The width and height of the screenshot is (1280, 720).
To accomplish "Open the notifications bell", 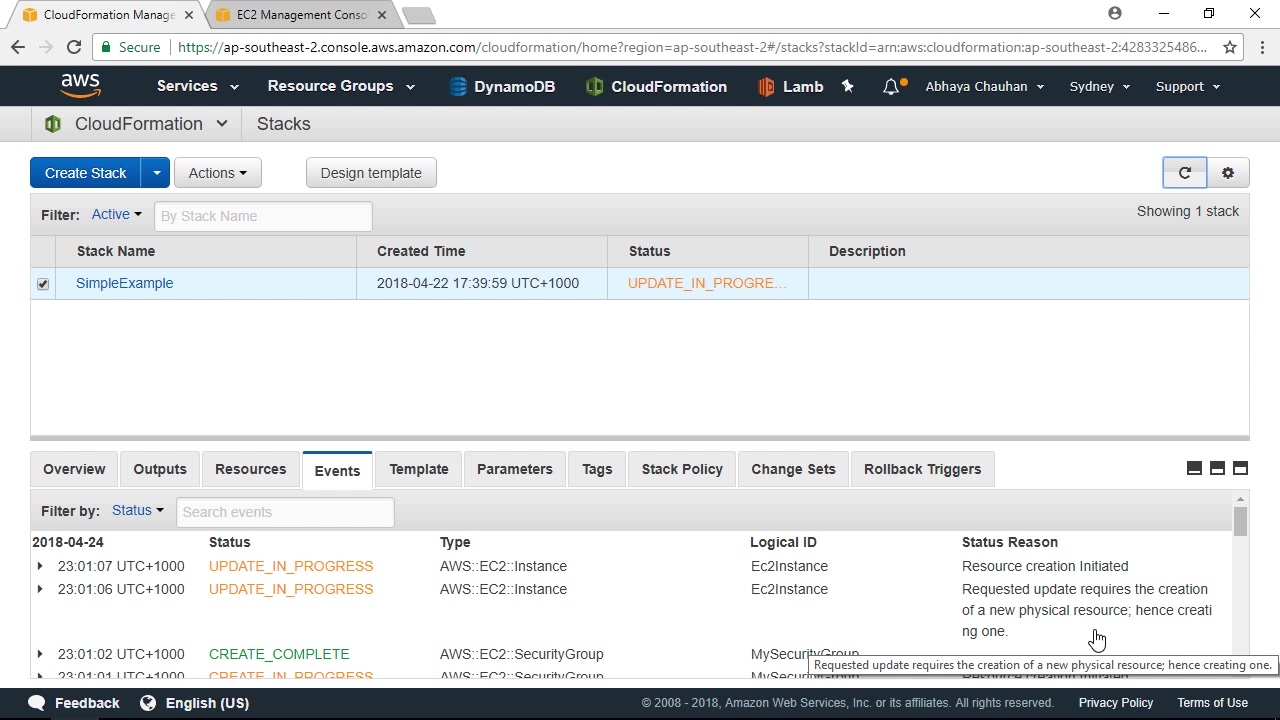I will click(891, 87).
